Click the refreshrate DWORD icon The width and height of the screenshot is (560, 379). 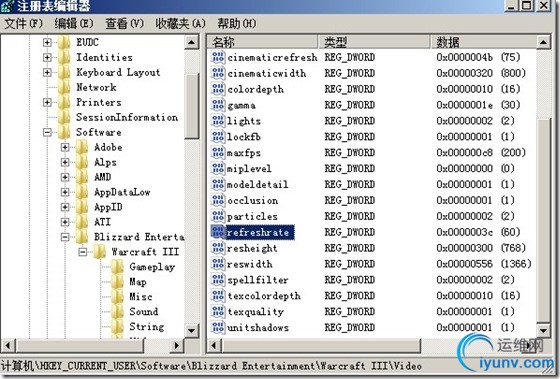[x=218, y=232]
